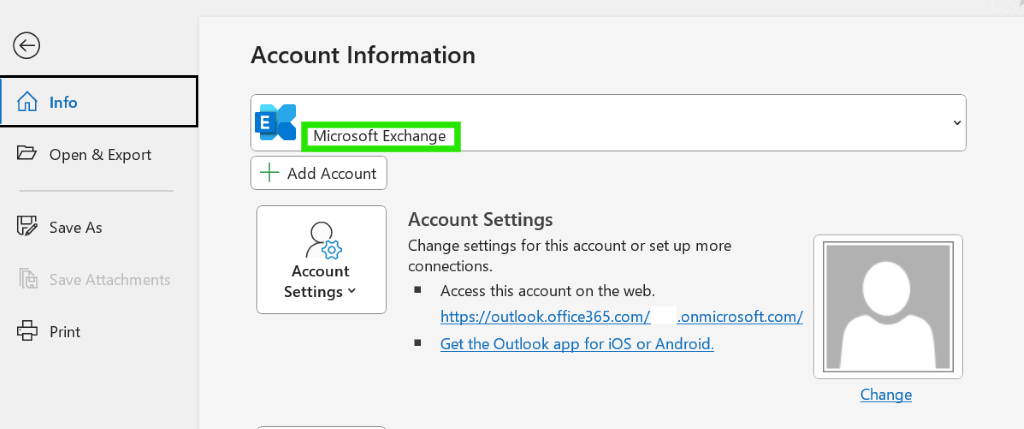Open the Info tab

click(99, 101)
